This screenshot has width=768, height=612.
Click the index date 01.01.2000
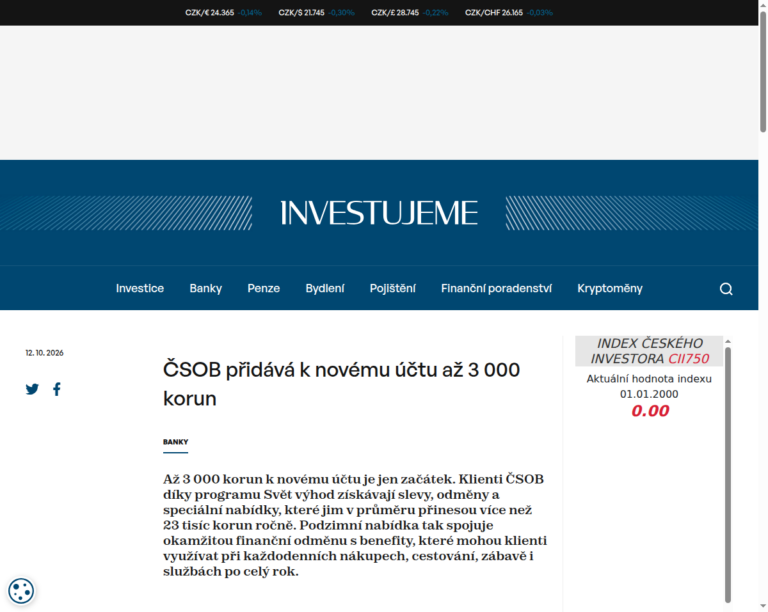coord(649,394)
